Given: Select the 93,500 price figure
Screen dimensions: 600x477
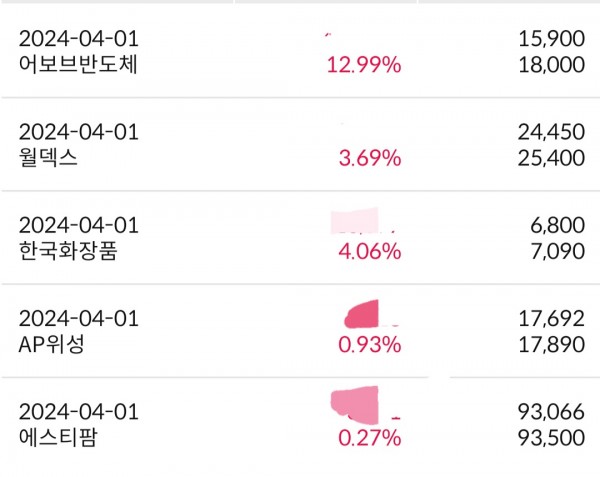Looking at the screenshot, I should (x=550, y=438).
